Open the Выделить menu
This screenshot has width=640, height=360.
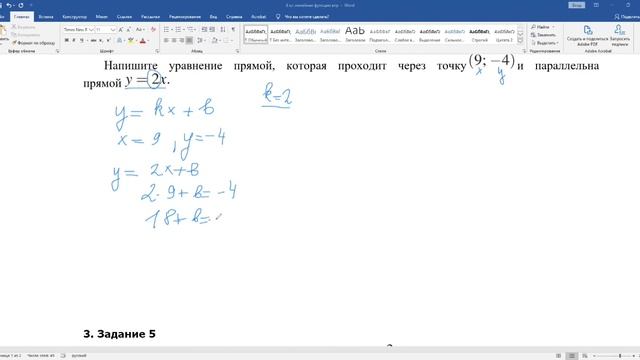tap(545, 43)
